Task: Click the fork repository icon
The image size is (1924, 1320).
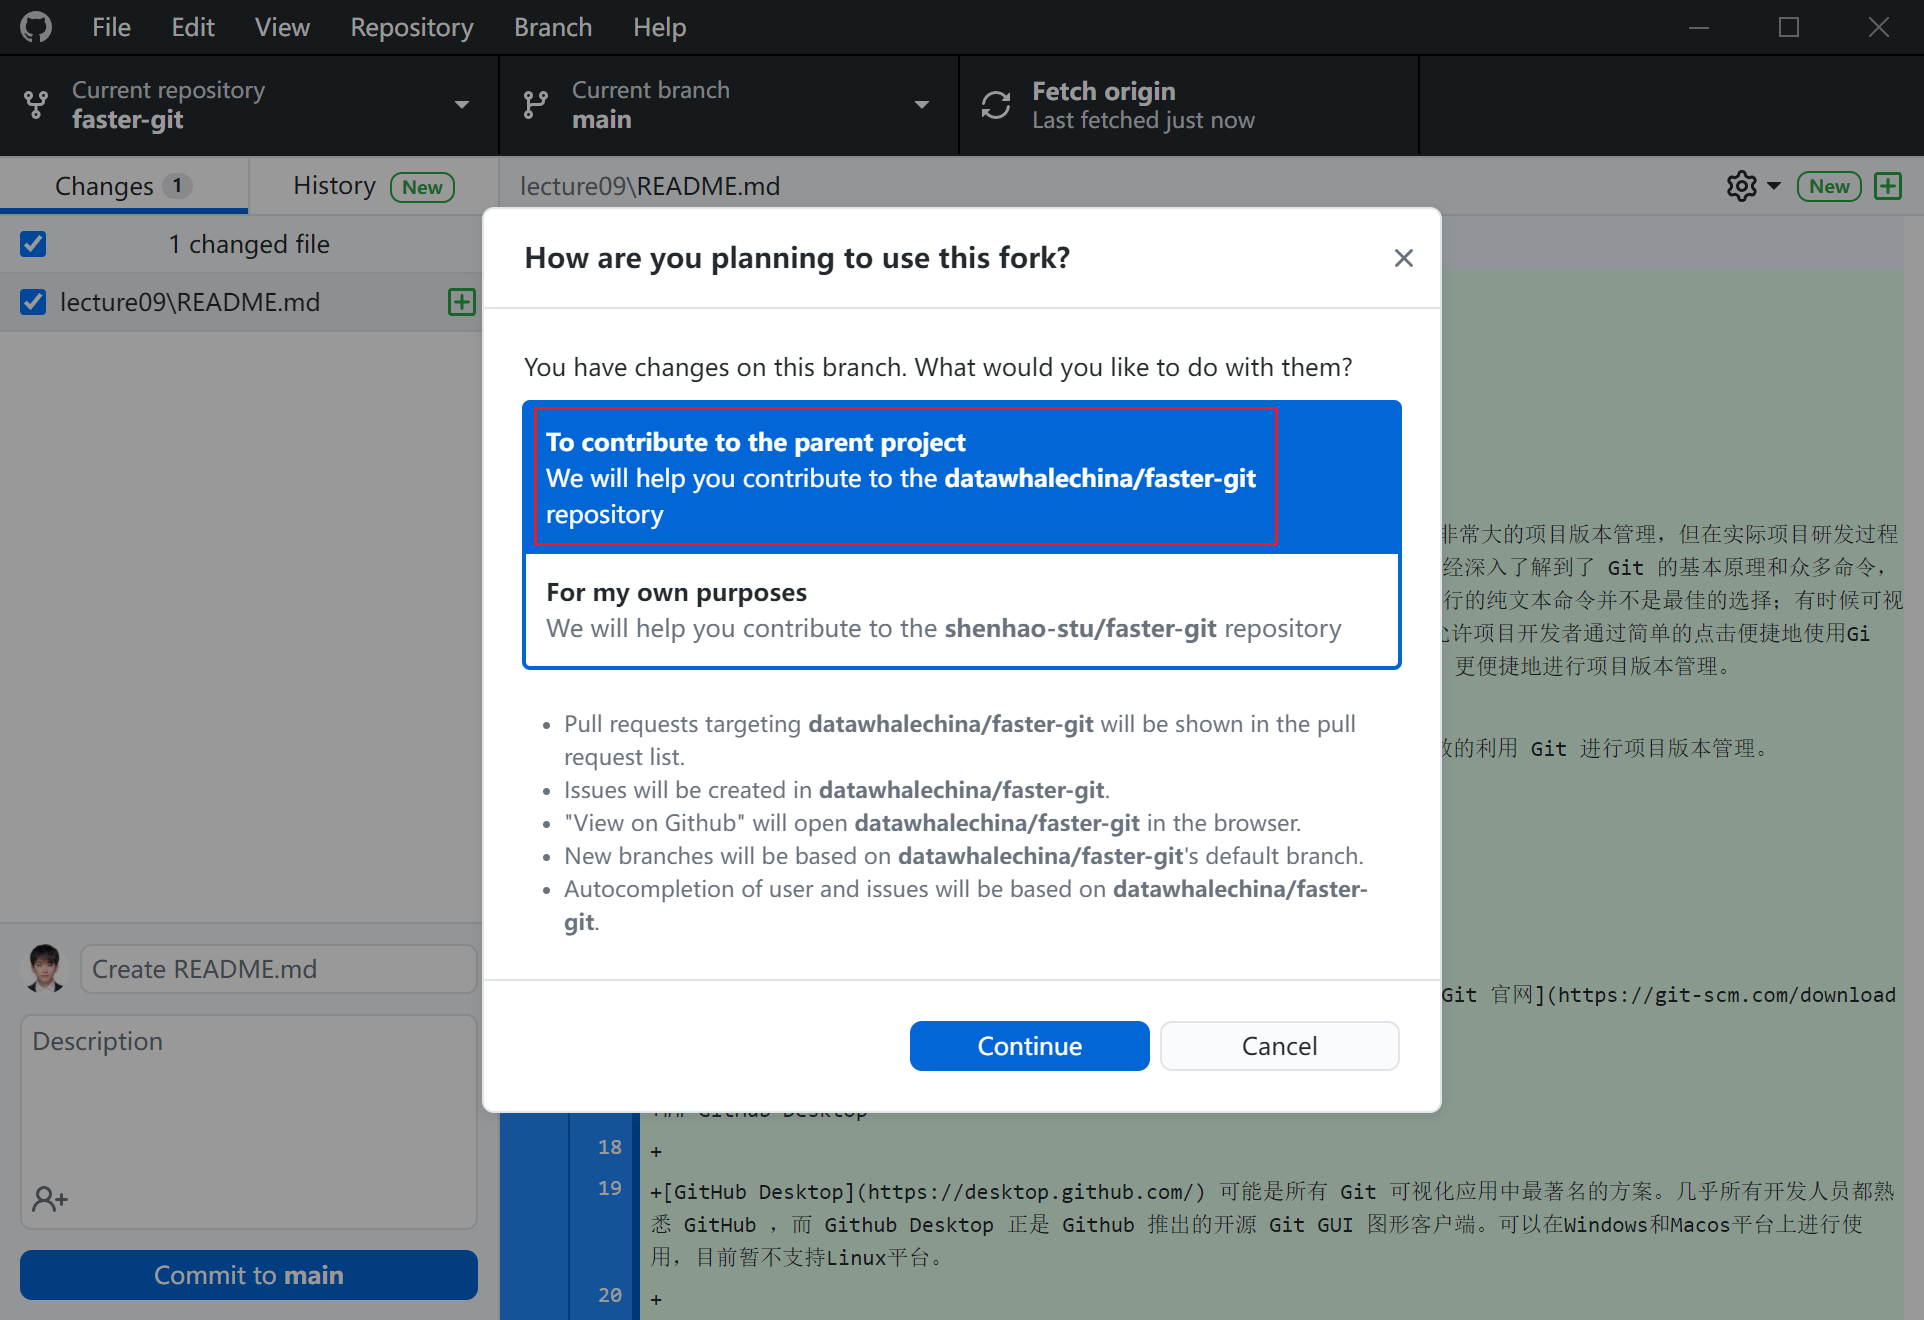Action: coord(36,105)
